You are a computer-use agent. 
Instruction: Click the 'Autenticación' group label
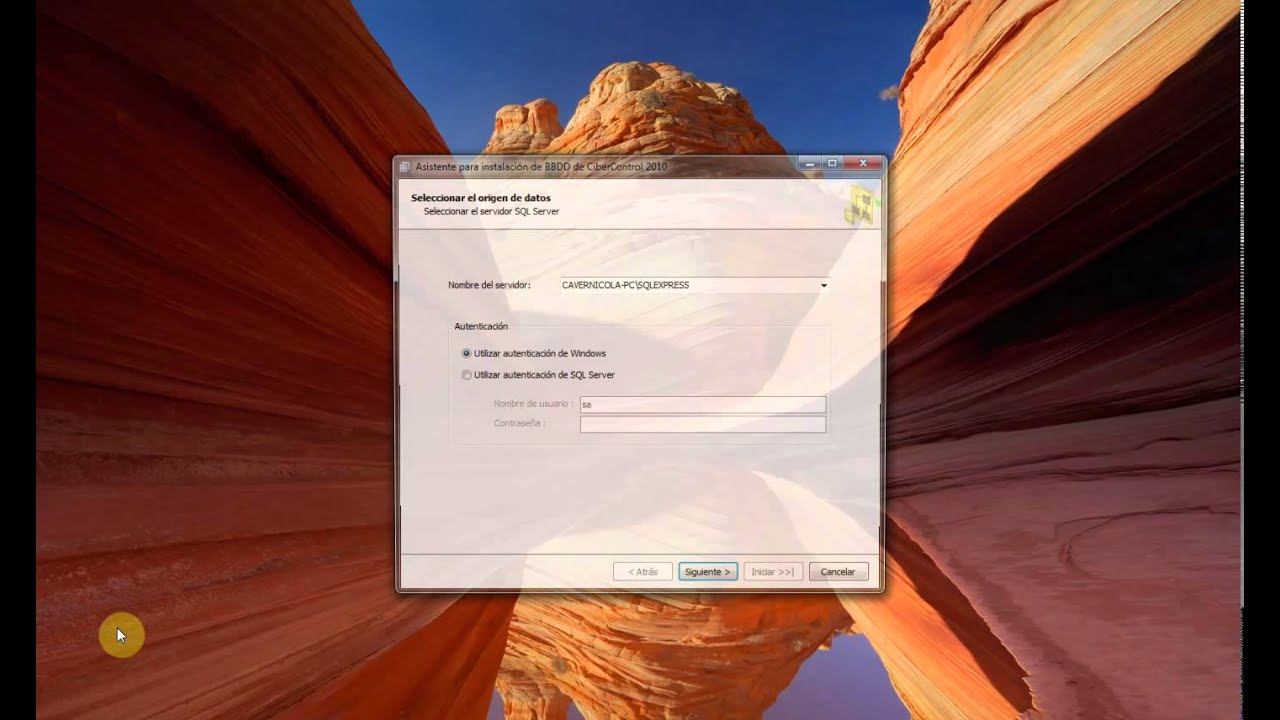(x=481, y=327)
